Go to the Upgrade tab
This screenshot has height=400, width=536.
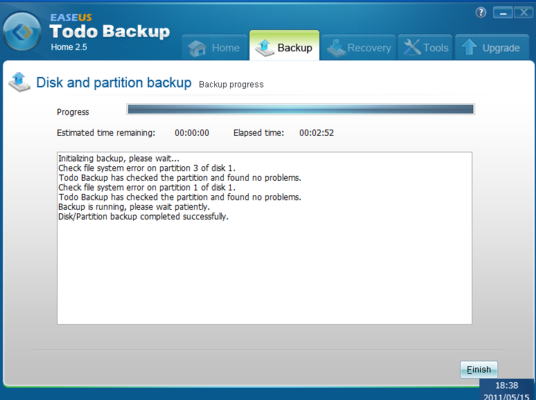pyautogui.click(x=492, y=48)
